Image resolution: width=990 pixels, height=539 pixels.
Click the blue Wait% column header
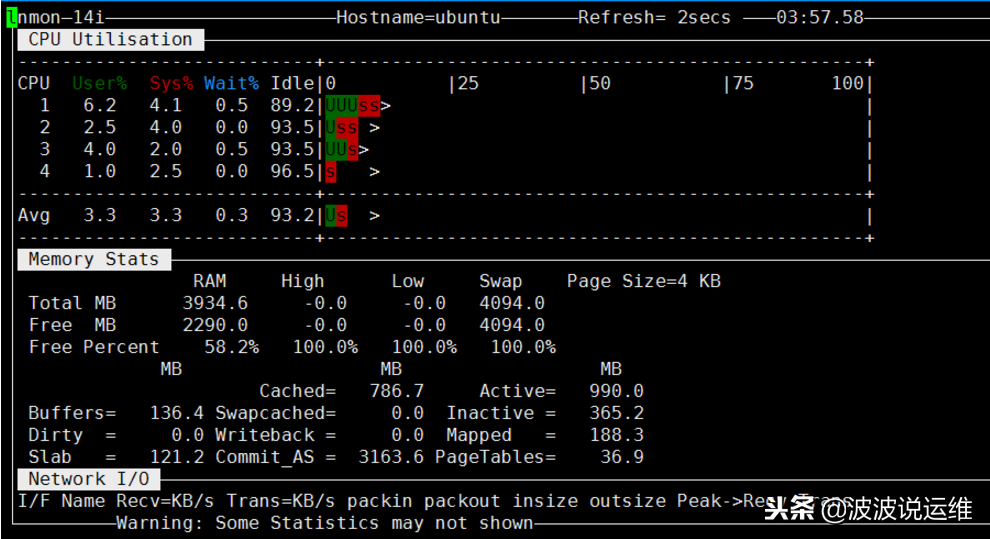231,83
